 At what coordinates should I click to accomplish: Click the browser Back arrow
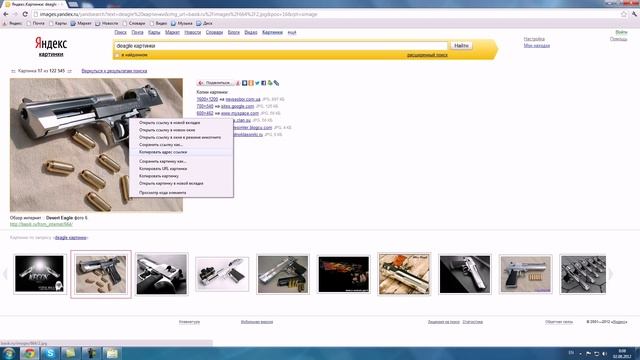[x=6, y=14]
